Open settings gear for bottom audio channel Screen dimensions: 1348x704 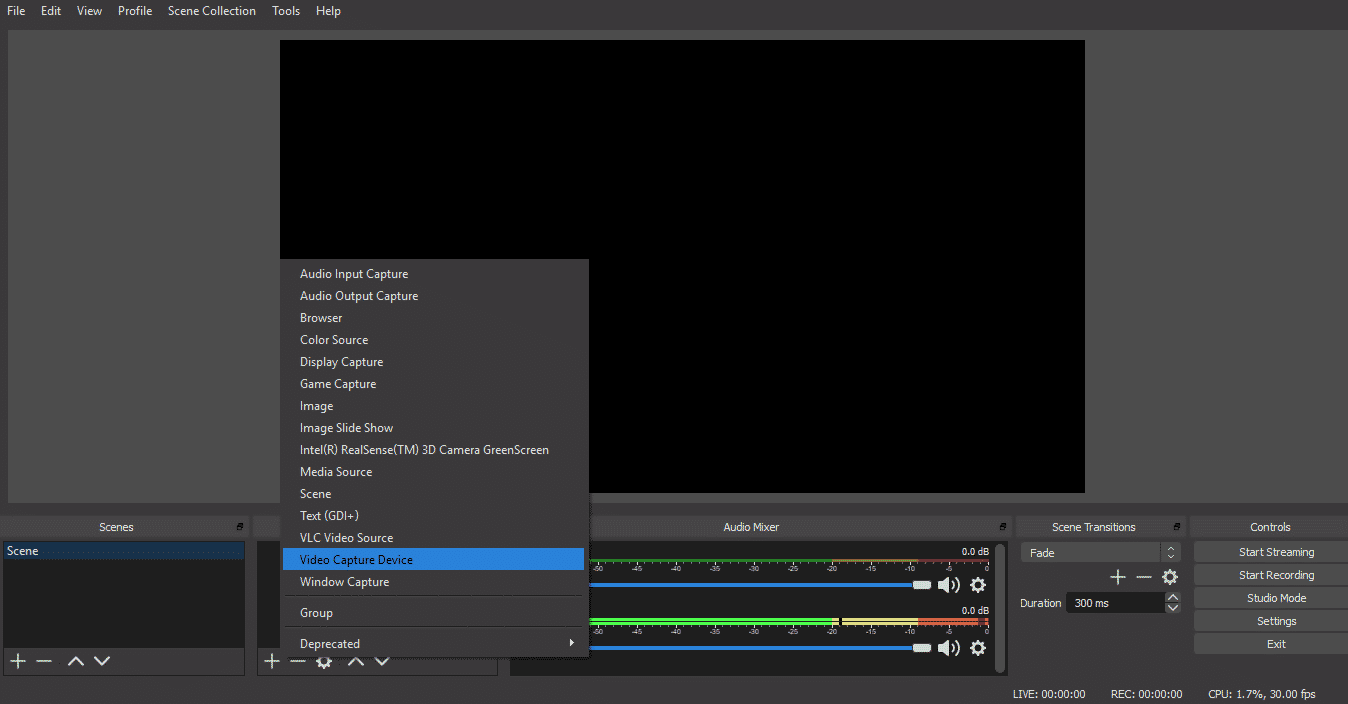[x=978, y=648]
